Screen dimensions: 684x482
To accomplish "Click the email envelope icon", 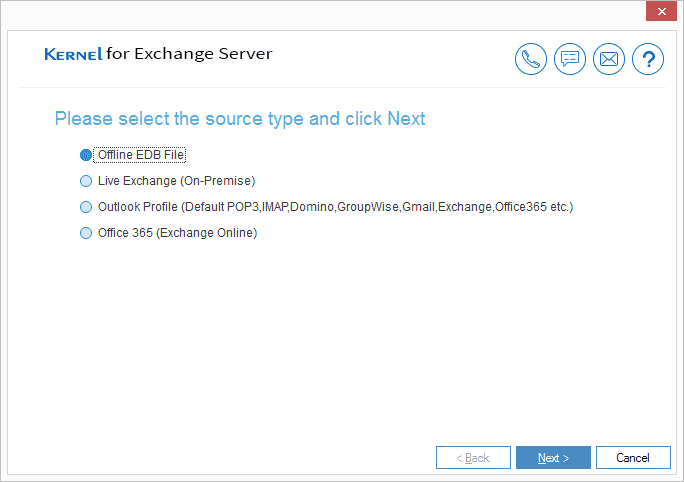I will pyautogui.click(x=609, y=59).
